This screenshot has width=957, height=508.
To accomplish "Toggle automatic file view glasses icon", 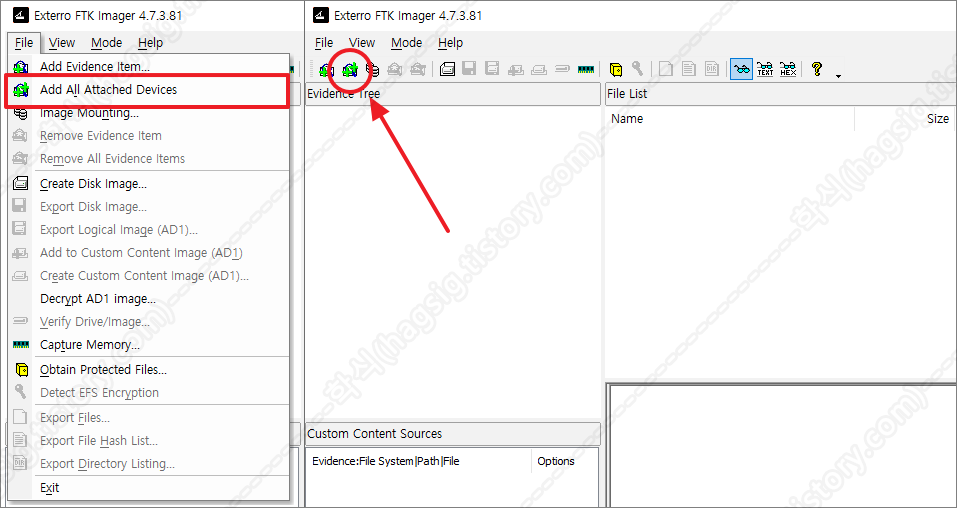I will click(742, 69).
